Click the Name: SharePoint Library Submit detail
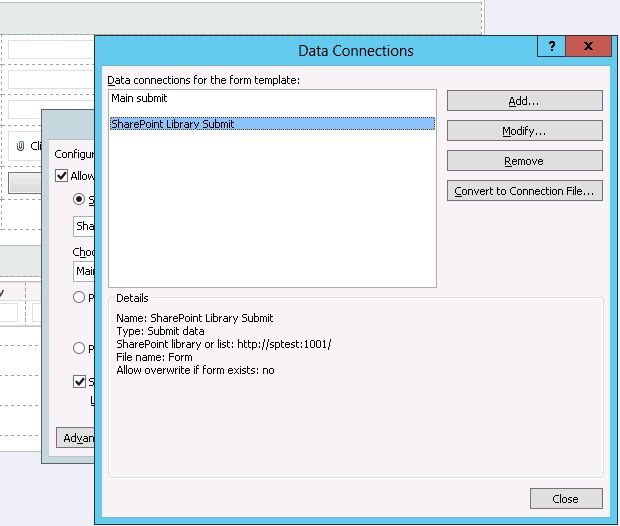 point(195,318)
